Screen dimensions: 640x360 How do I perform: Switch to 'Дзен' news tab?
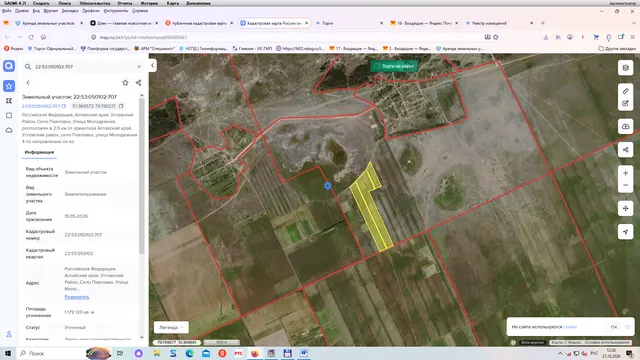pos(124,23)
